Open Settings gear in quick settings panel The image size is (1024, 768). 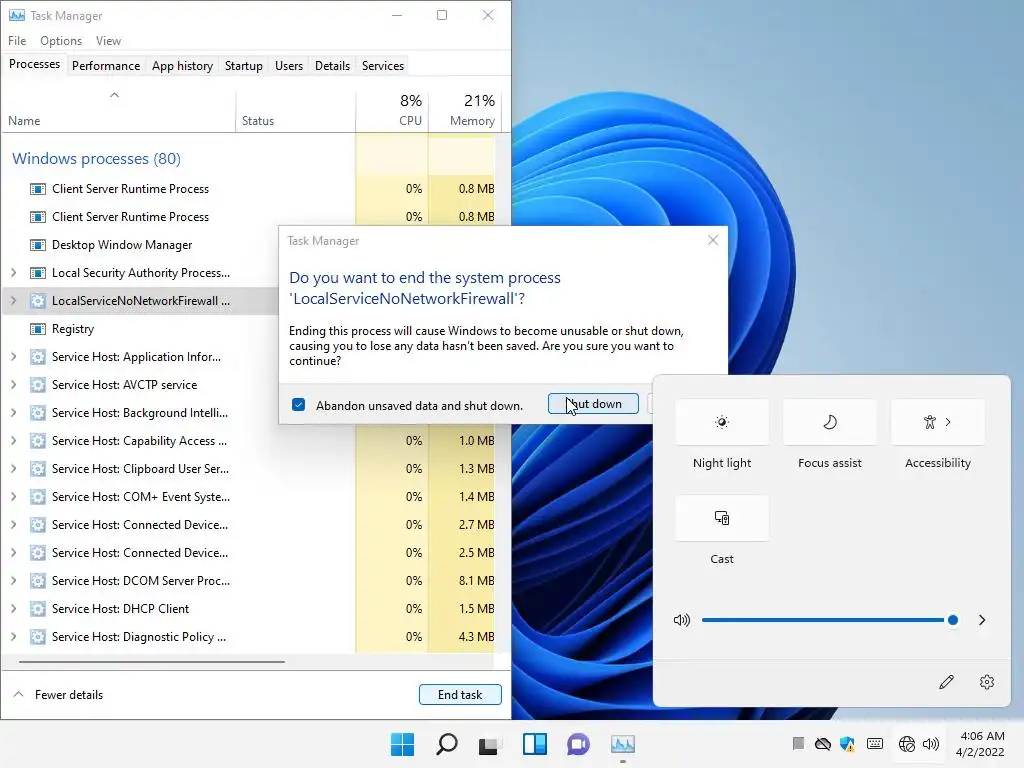(x=987, y=682)
